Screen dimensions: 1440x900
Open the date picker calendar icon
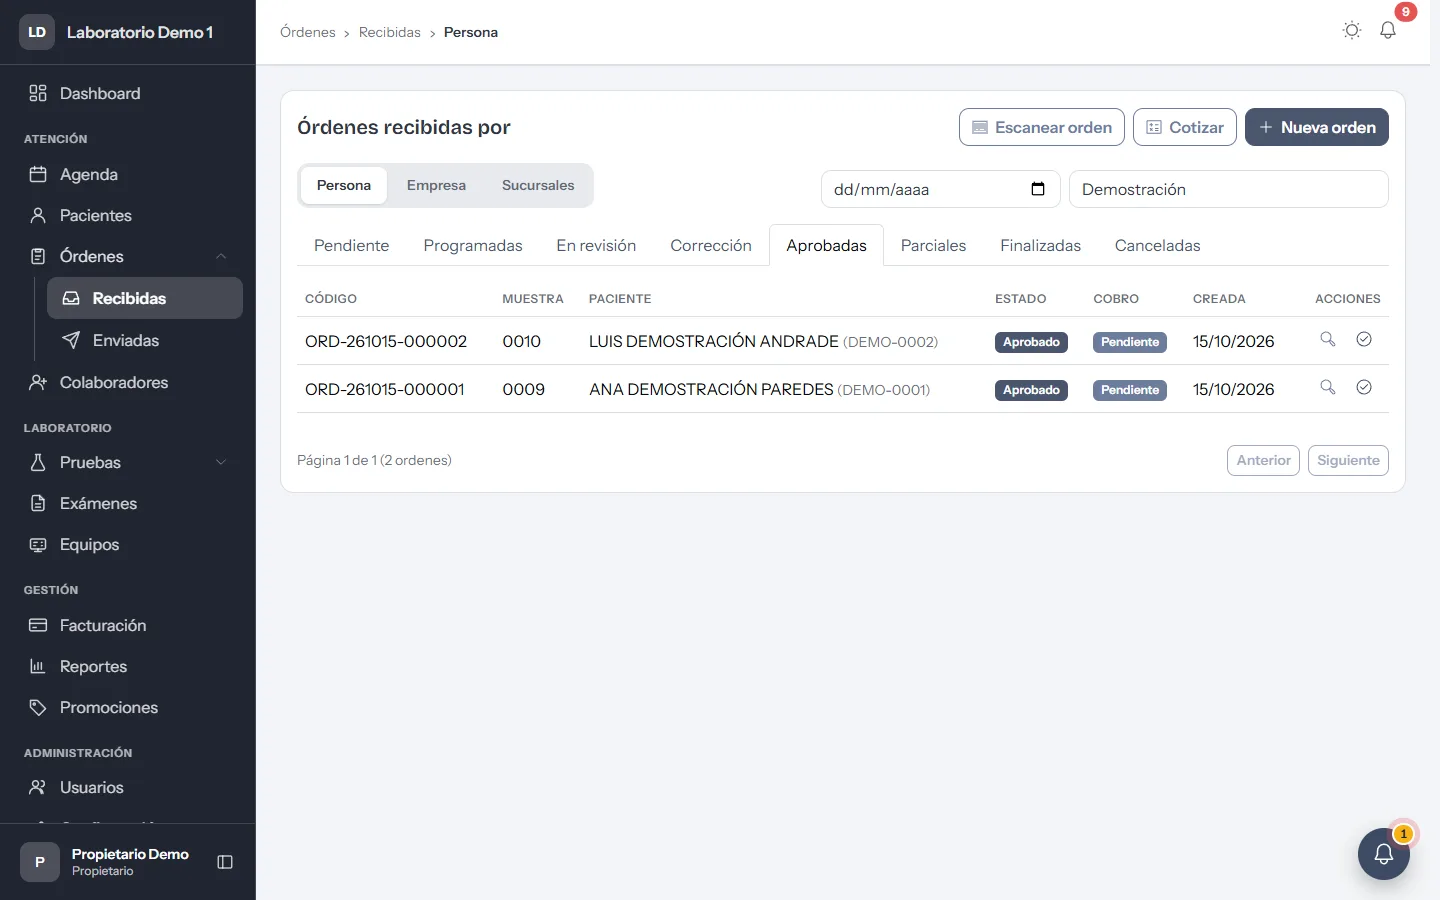[1038, 189]
